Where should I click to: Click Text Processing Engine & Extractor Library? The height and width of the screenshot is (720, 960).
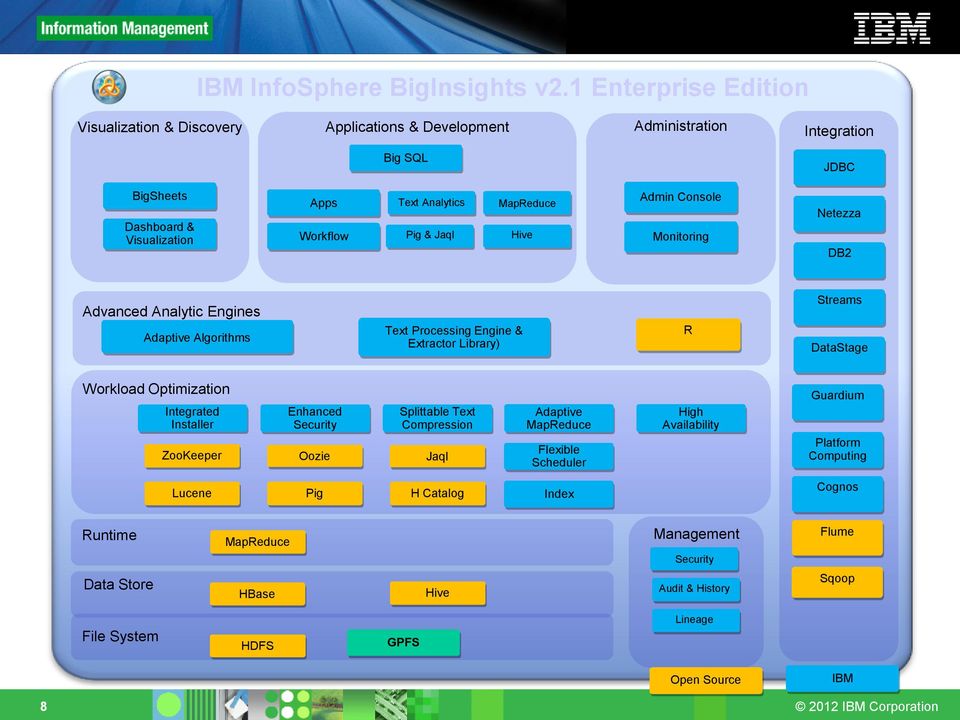point(454,337)
